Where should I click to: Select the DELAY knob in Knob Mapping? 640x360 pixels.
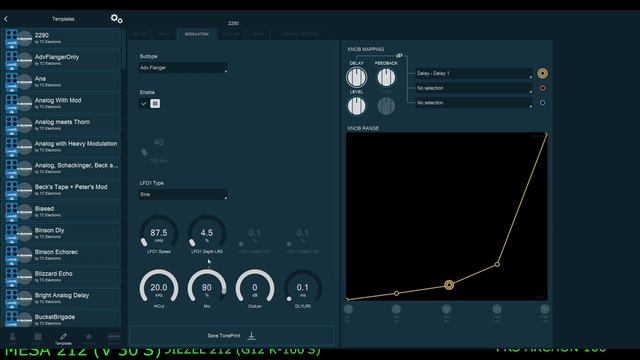point(356,77)
